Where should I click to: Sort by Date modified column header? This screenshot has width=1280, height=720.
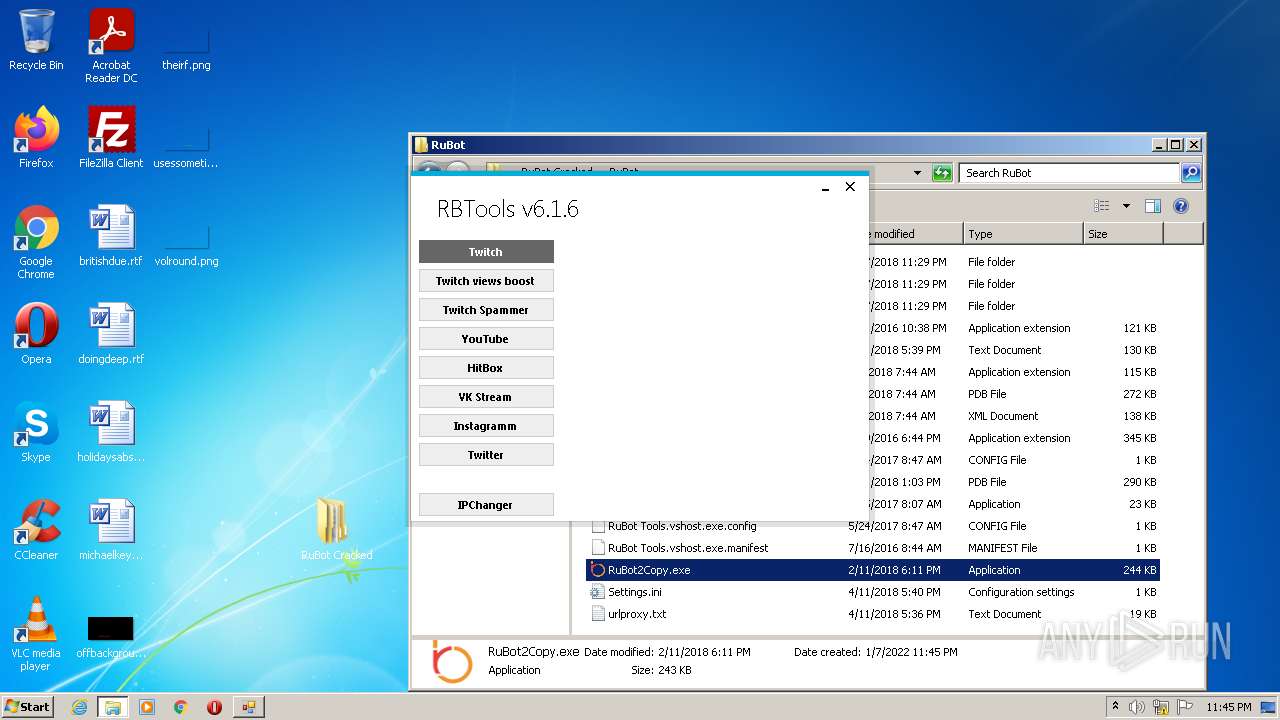(915, 234)
